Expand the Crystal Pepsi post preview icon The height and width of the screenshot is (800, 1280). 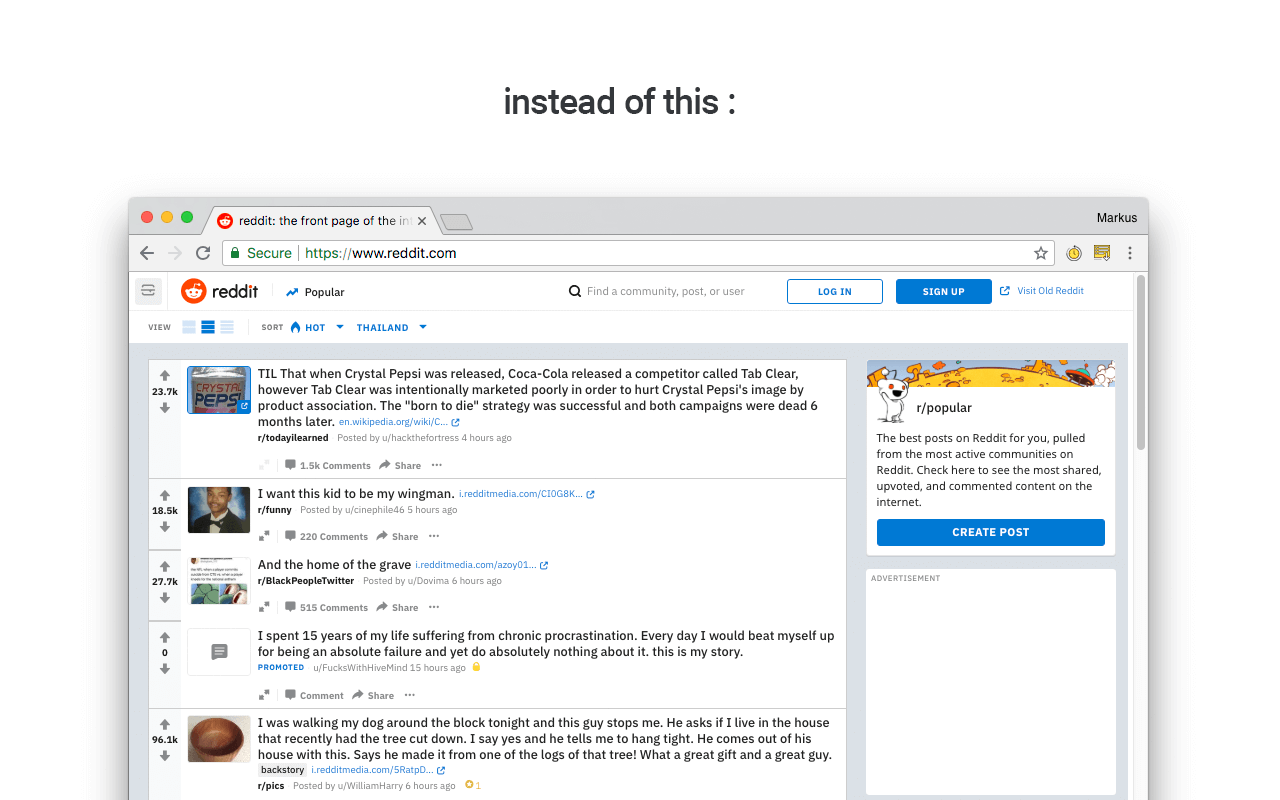coord(264,465)
